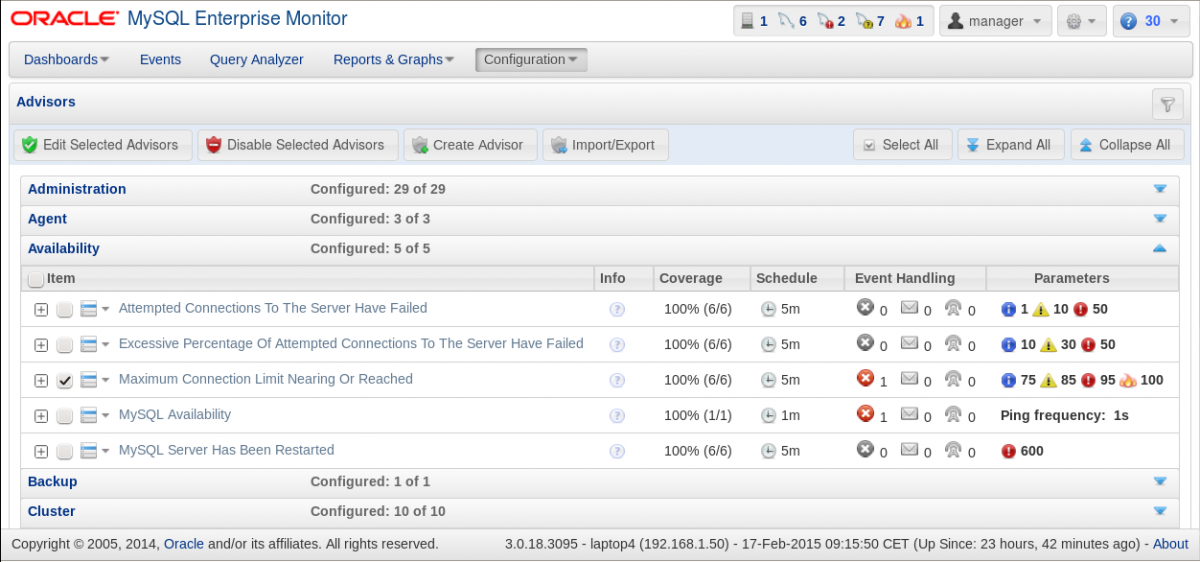Open info help for MySQL Server Has Been Restarted
Image resolution: width=1200 pixels, height=562 pixels.
coord(617,451)
